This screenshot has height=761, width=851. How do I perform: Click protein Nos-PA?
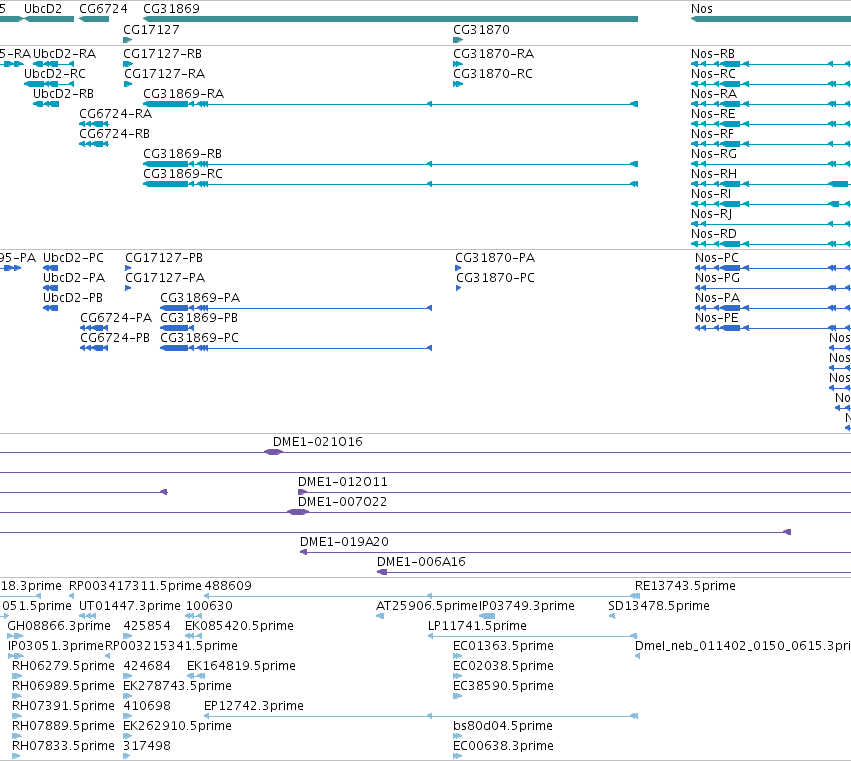coord(717,298)
